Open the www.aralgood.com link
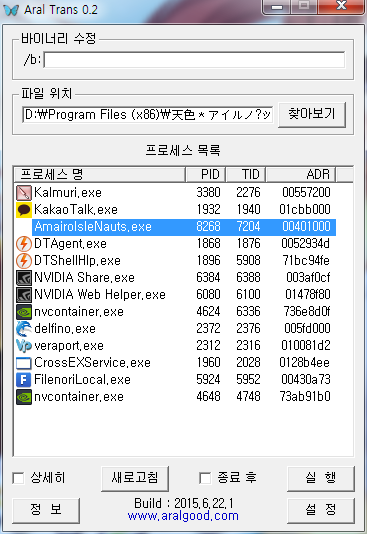The image size is (367, 534). point(183,516)
